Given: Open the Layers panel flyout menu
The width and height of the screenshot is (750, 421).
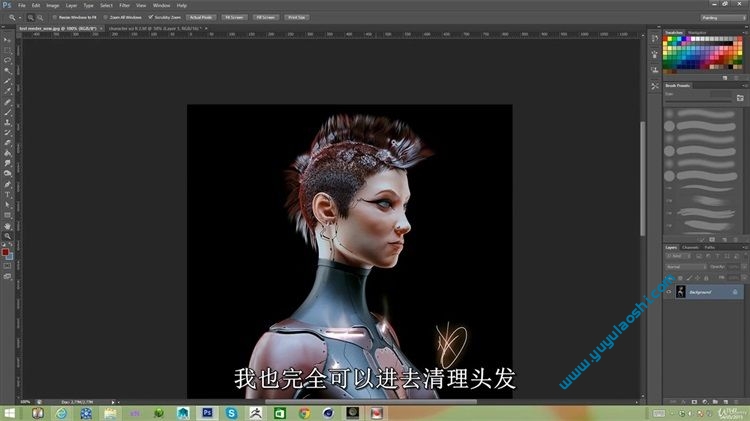Looking at the screenshot, I should pos(745,247).
